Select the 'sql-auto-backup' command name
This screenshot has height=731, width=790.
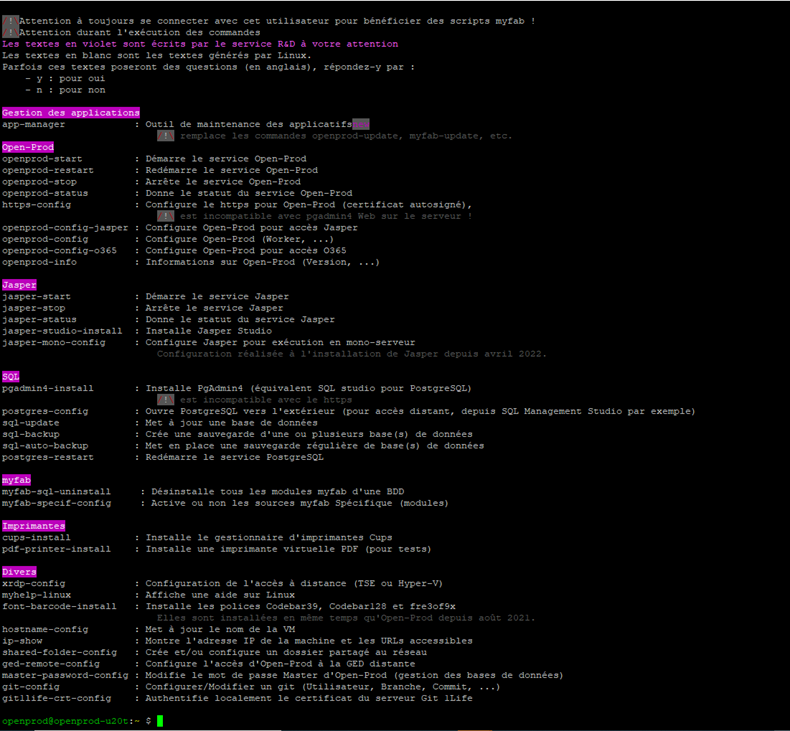click(x=45, y=446)
